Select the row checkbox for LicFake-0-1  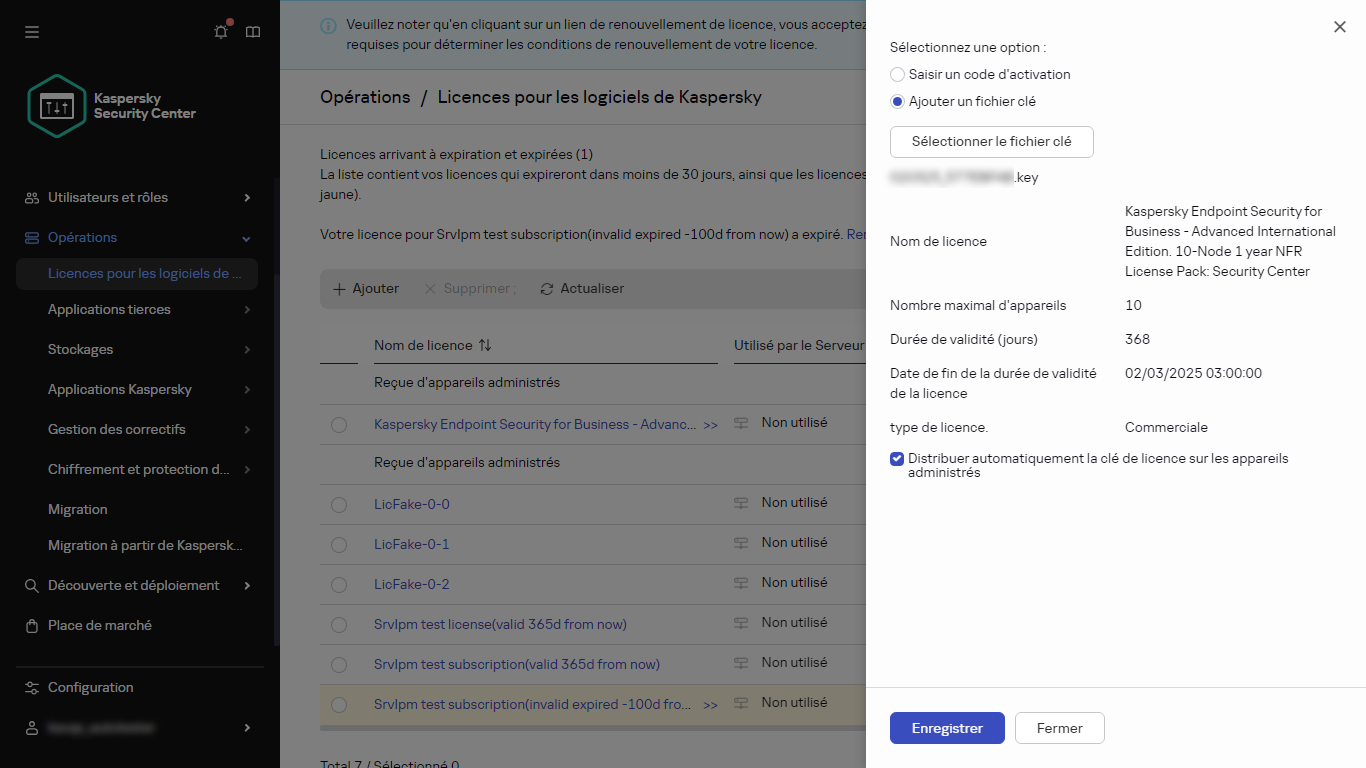338,543
